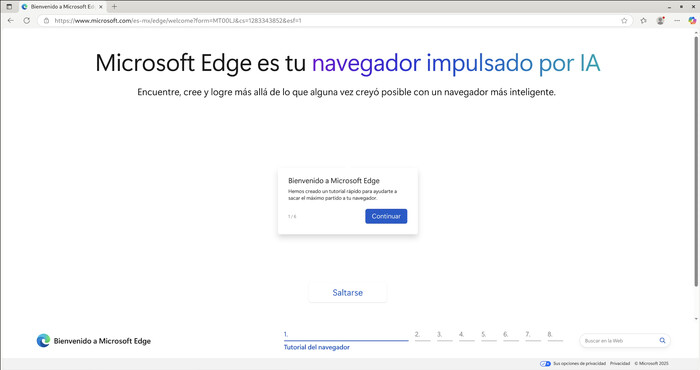Open Settings and more ellipsis menu
Screen dimensions: 700x370
(x=677, y=21)
